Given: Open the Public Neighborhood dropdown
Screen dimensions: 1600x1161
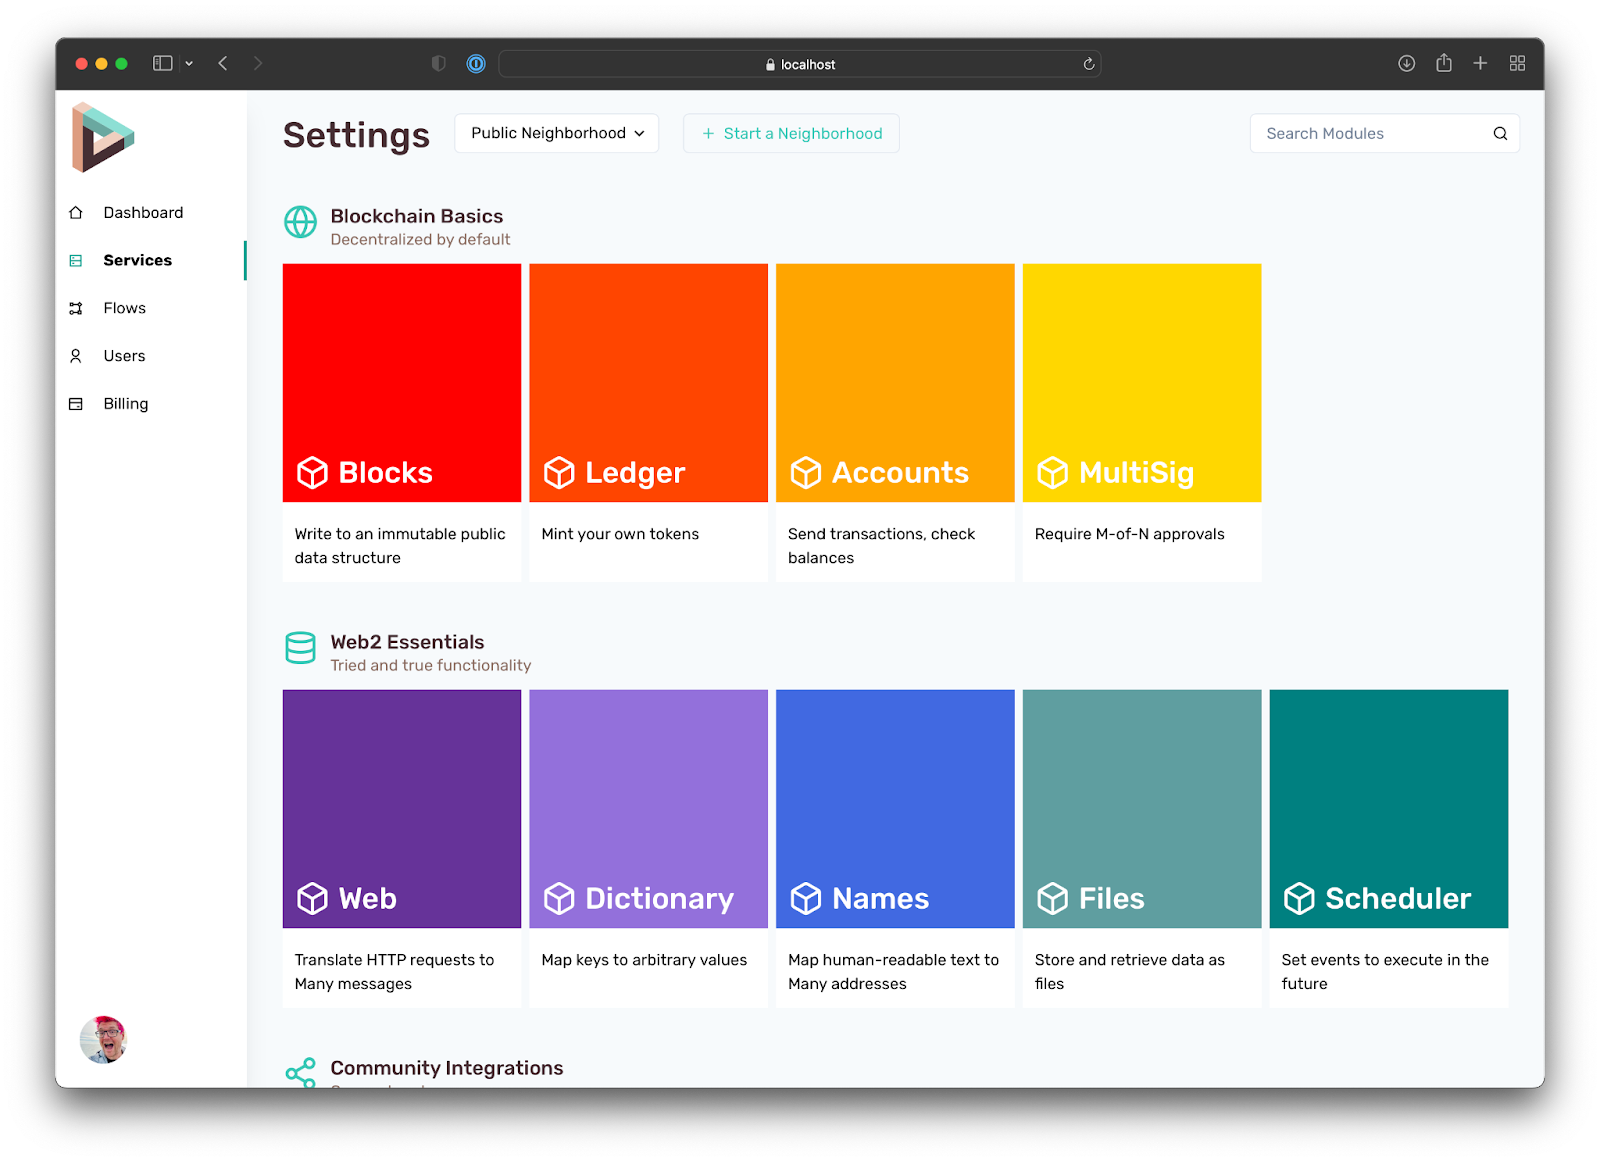Looking at the screenshot, I should tap(557, 134).
